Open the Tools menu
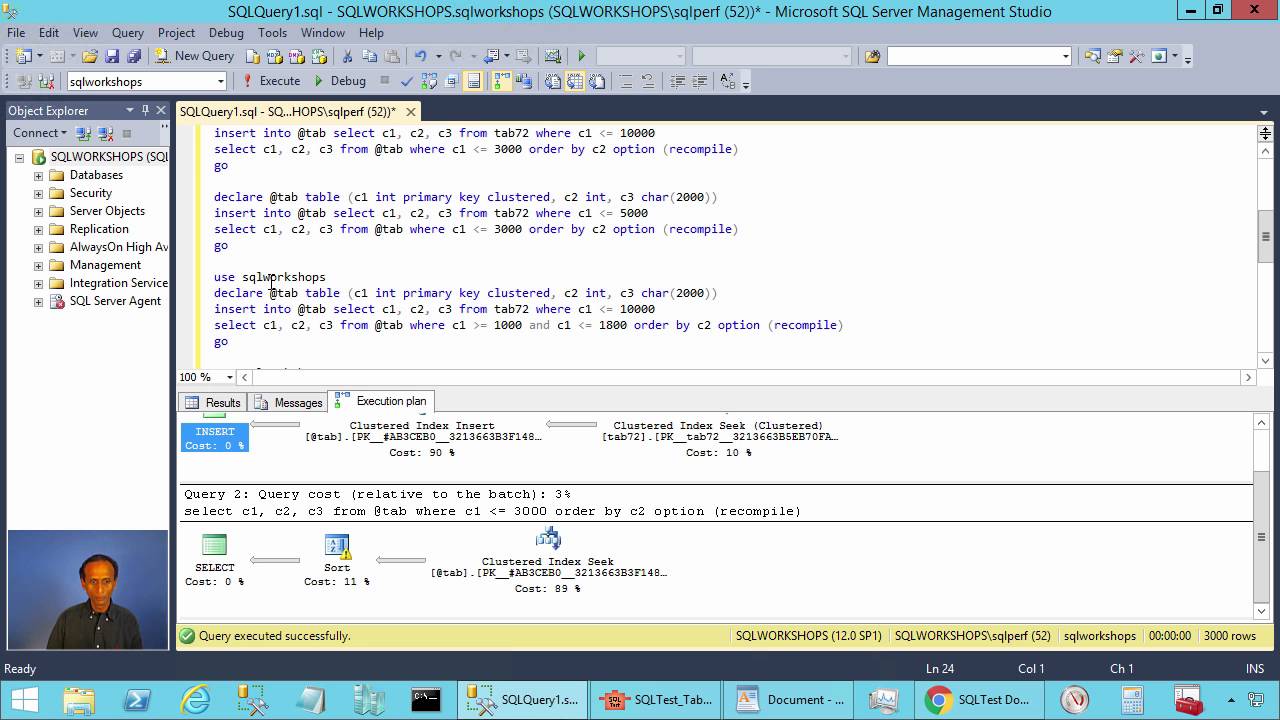1280x720 pixels. tap(272, 33)
